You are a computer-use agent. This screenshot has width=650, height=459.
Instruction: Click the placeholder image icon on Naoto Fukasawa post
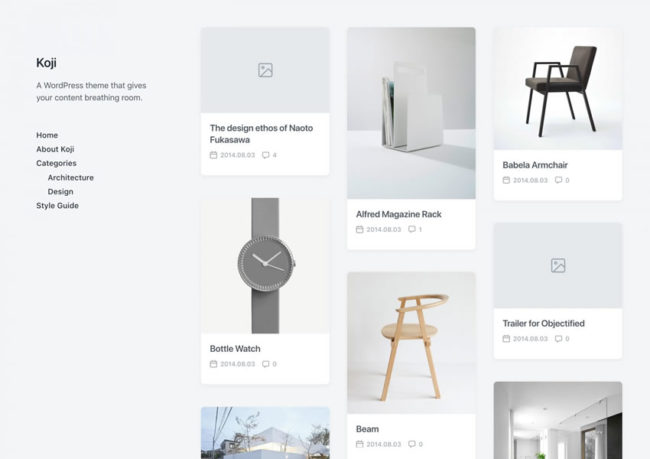click(x=265, y=70)
